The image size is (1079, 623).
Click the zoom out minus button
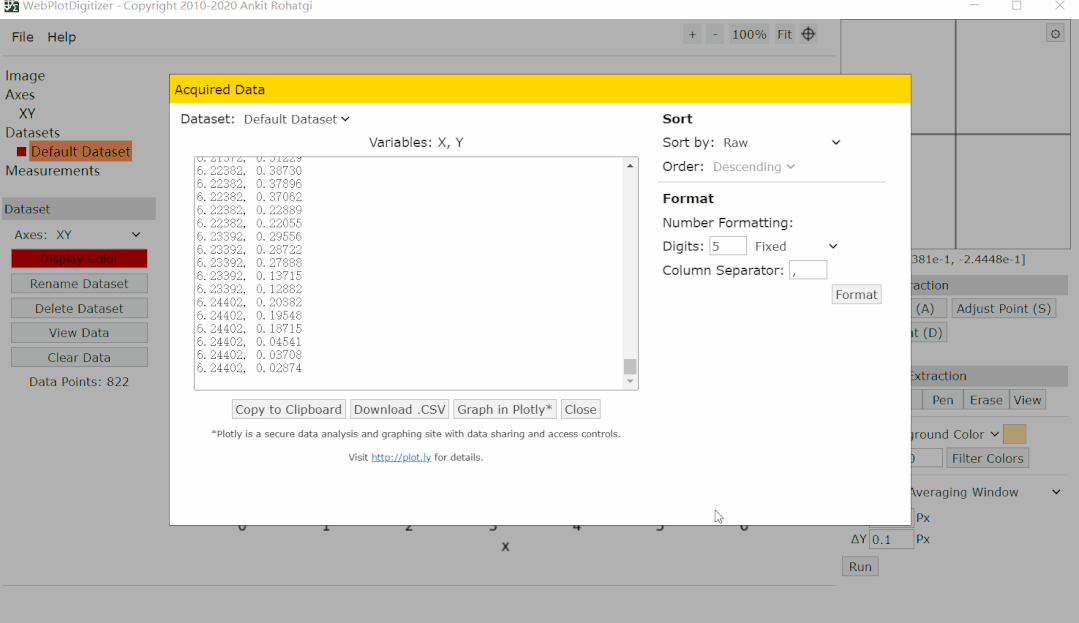(x=715, y=35)
